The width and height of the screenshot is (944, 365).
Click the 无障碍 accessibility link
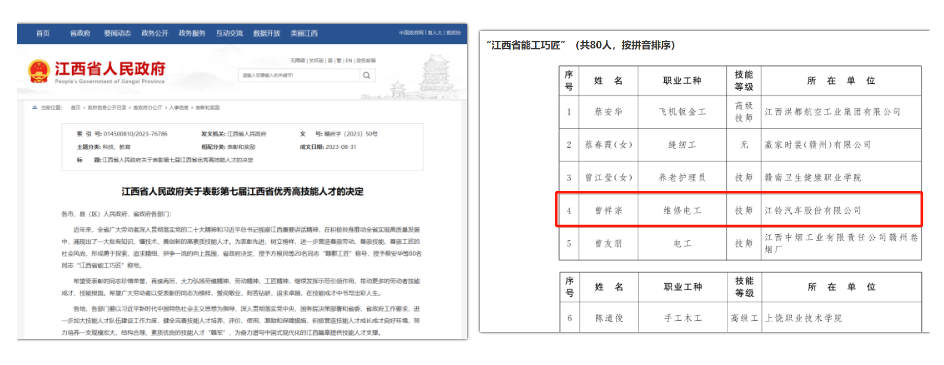297,61
